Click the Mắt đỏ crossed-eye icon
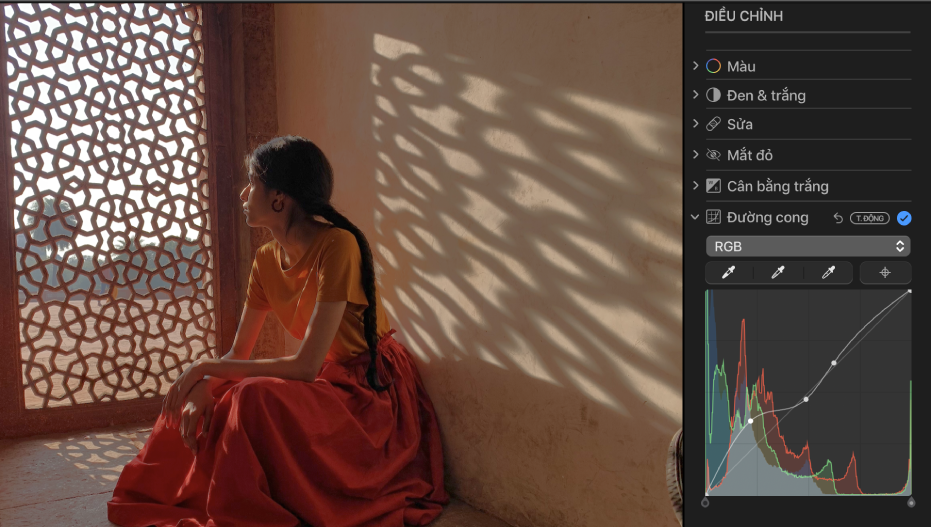This screenshot has height=529, width=931. 713,155
